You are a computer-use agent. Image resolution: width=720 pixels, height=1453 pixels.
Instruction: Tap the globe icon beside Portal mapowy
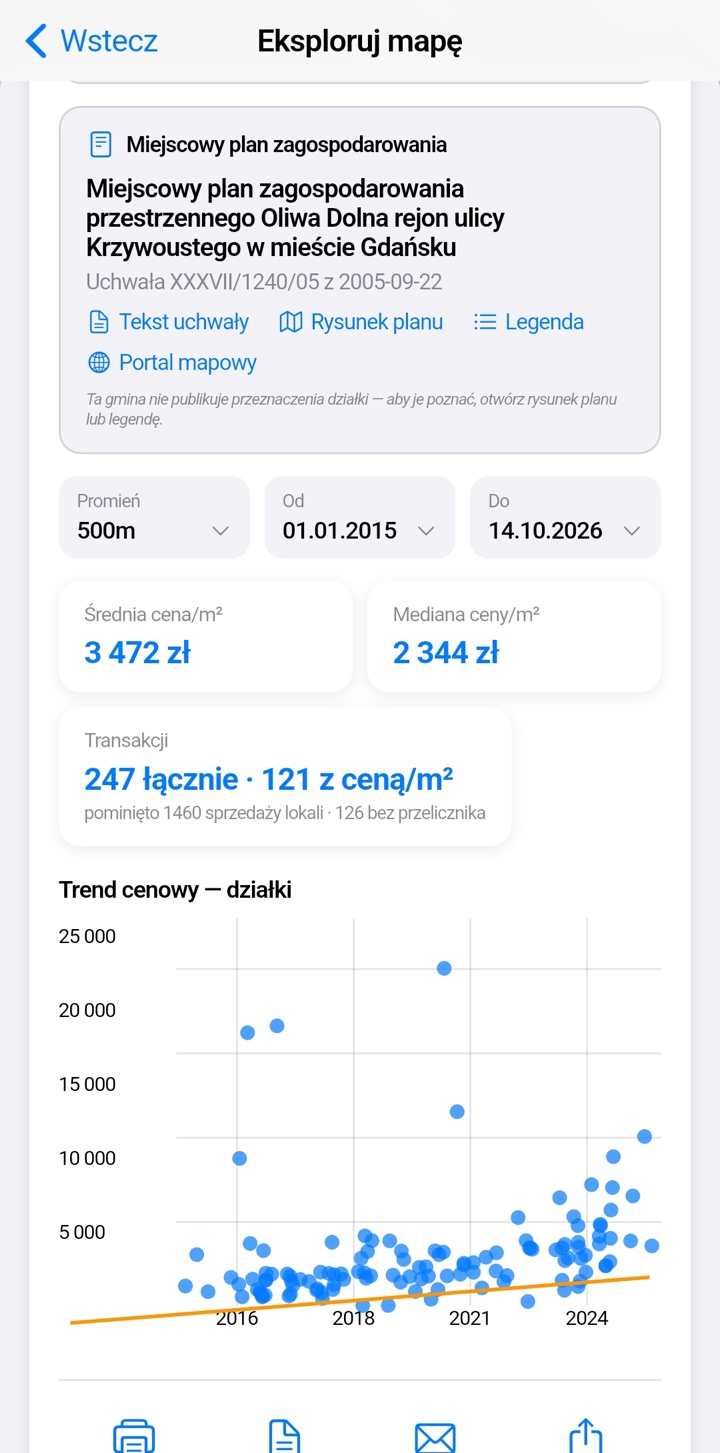99,362
